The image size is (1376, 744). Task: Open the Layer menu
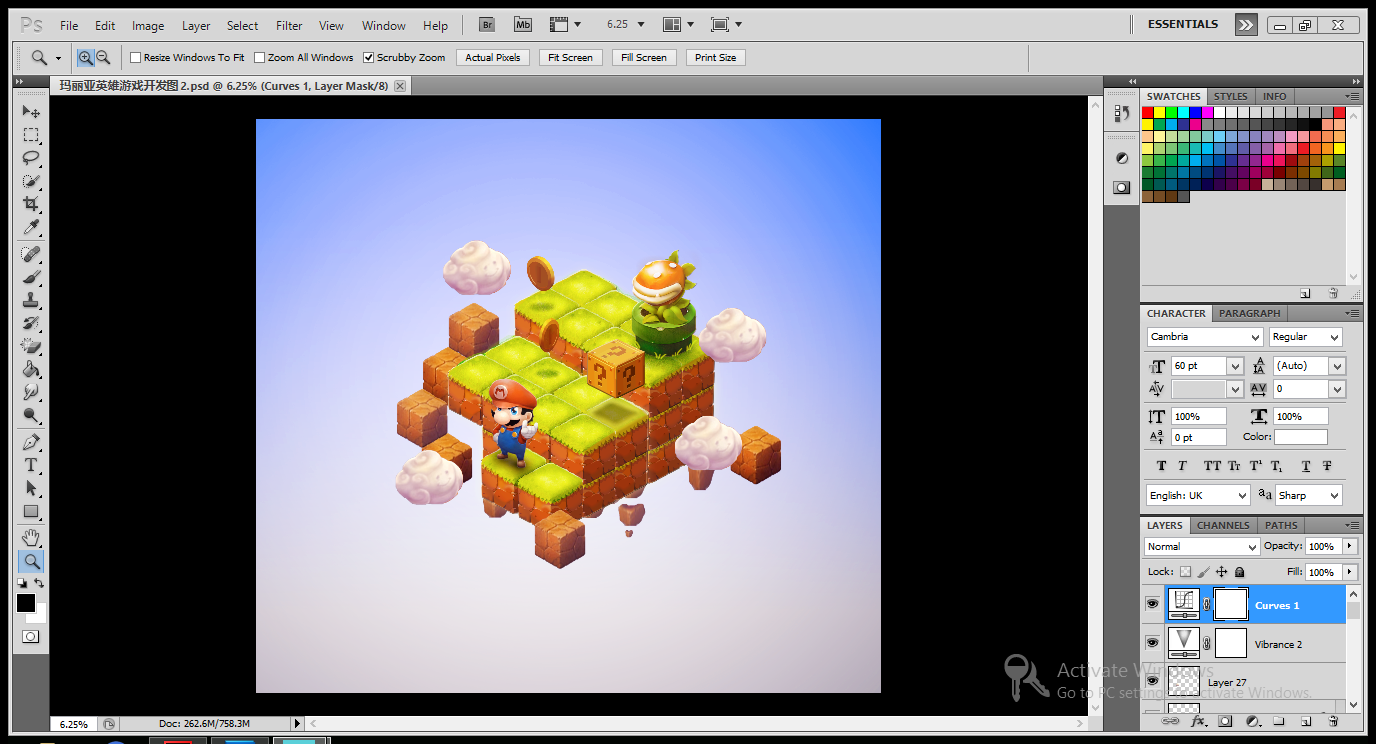[x=196, y=26]
